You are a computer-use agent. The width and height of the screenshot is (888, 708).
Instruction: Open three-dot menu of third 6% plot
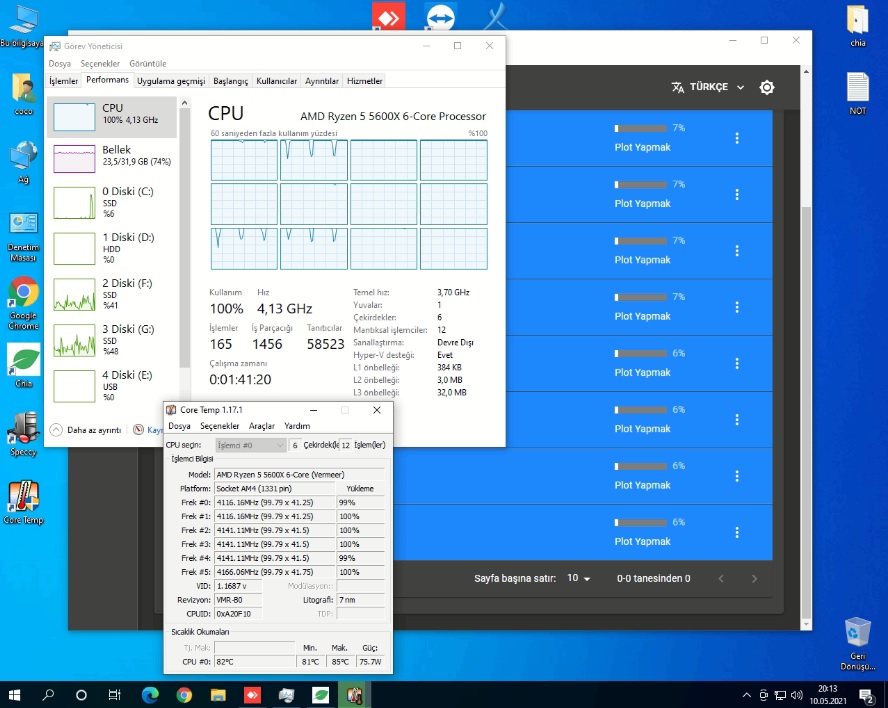pyautogui.click(x=737, y=476)
